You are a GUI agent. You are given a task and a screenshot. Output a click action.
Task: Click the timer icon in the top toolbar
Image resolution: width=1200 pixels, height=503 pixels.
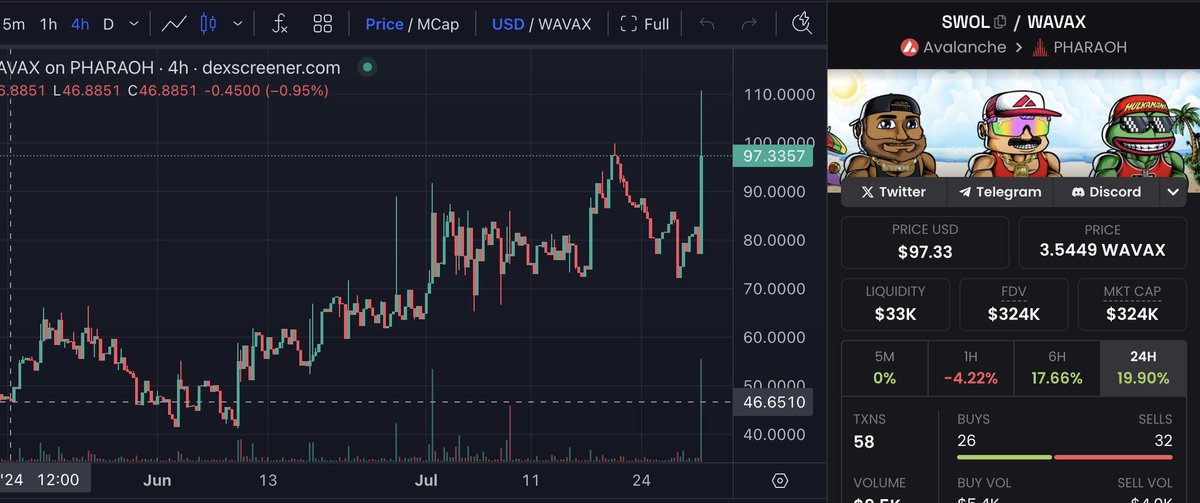tap(801, 23)
